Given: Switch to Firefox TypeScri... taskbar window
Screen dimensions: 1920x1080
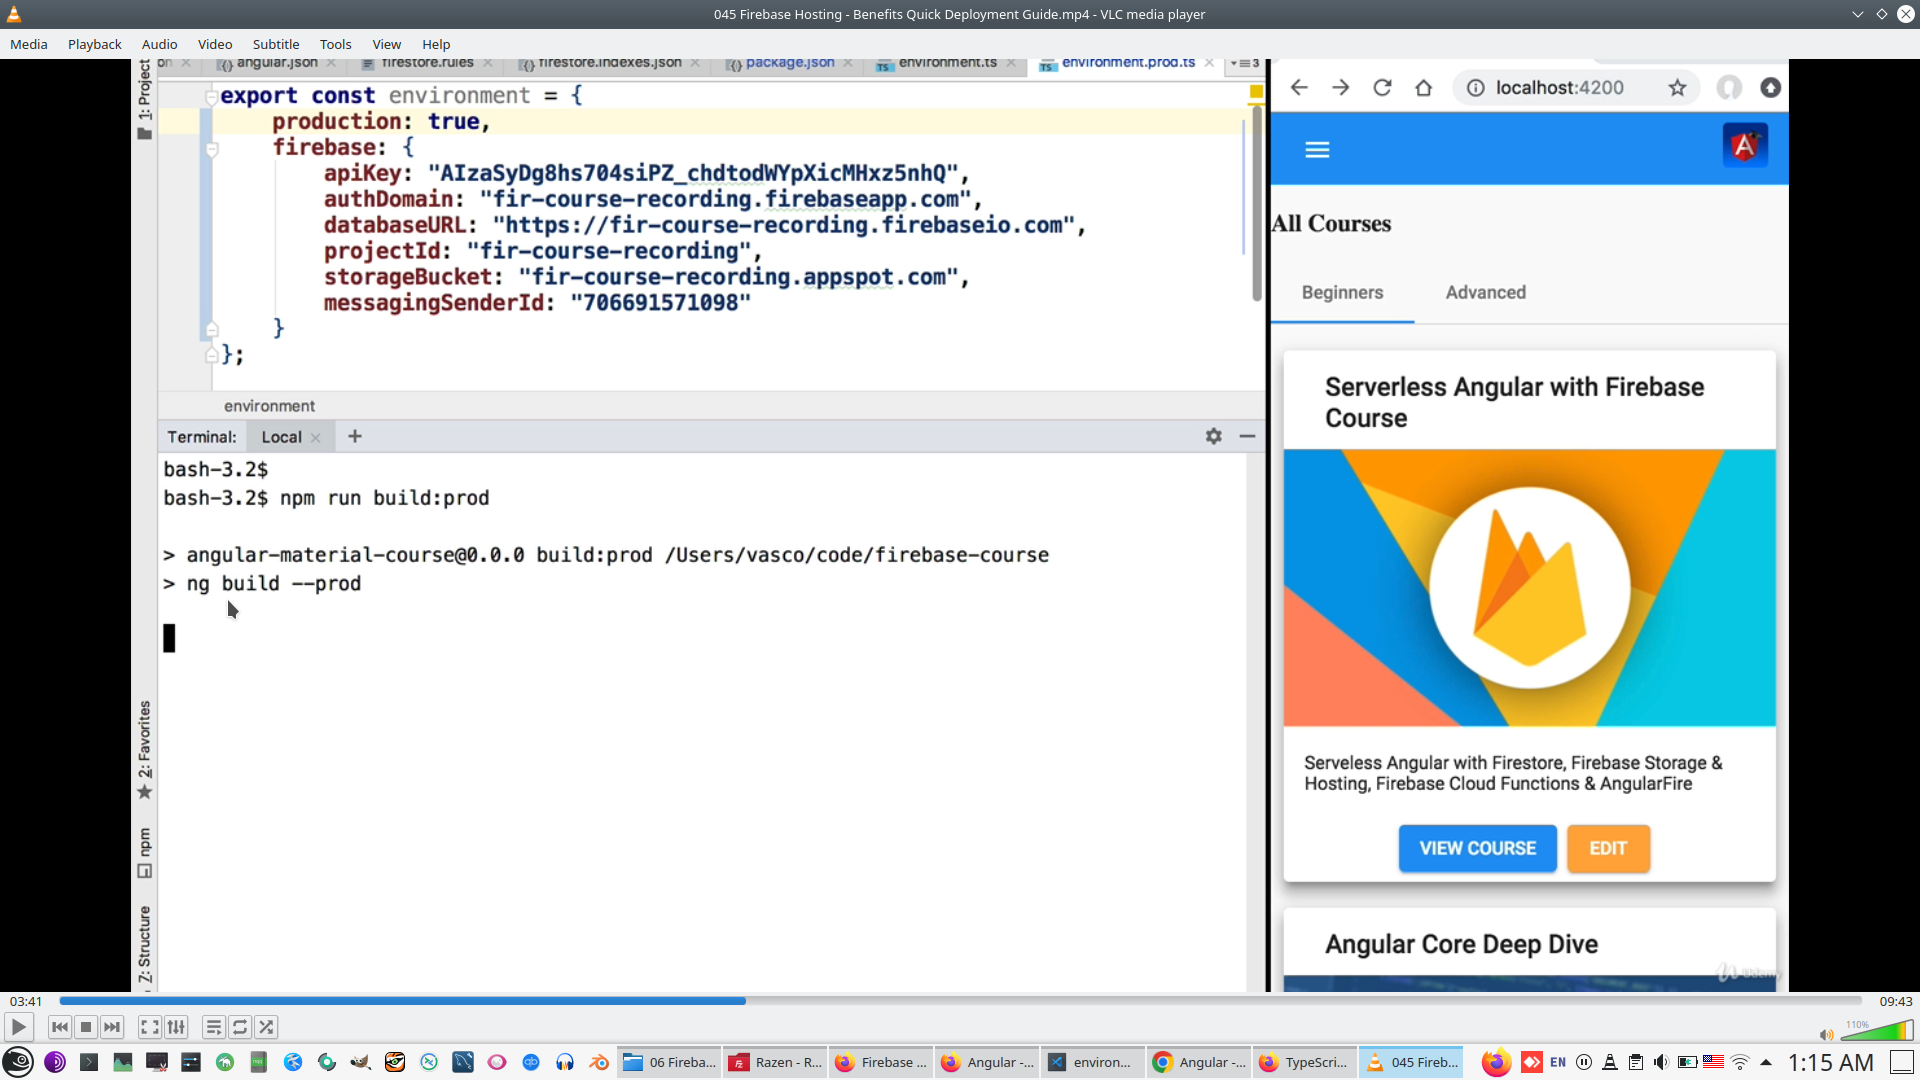Looking at the screenshot, I should [1303, 1062].
